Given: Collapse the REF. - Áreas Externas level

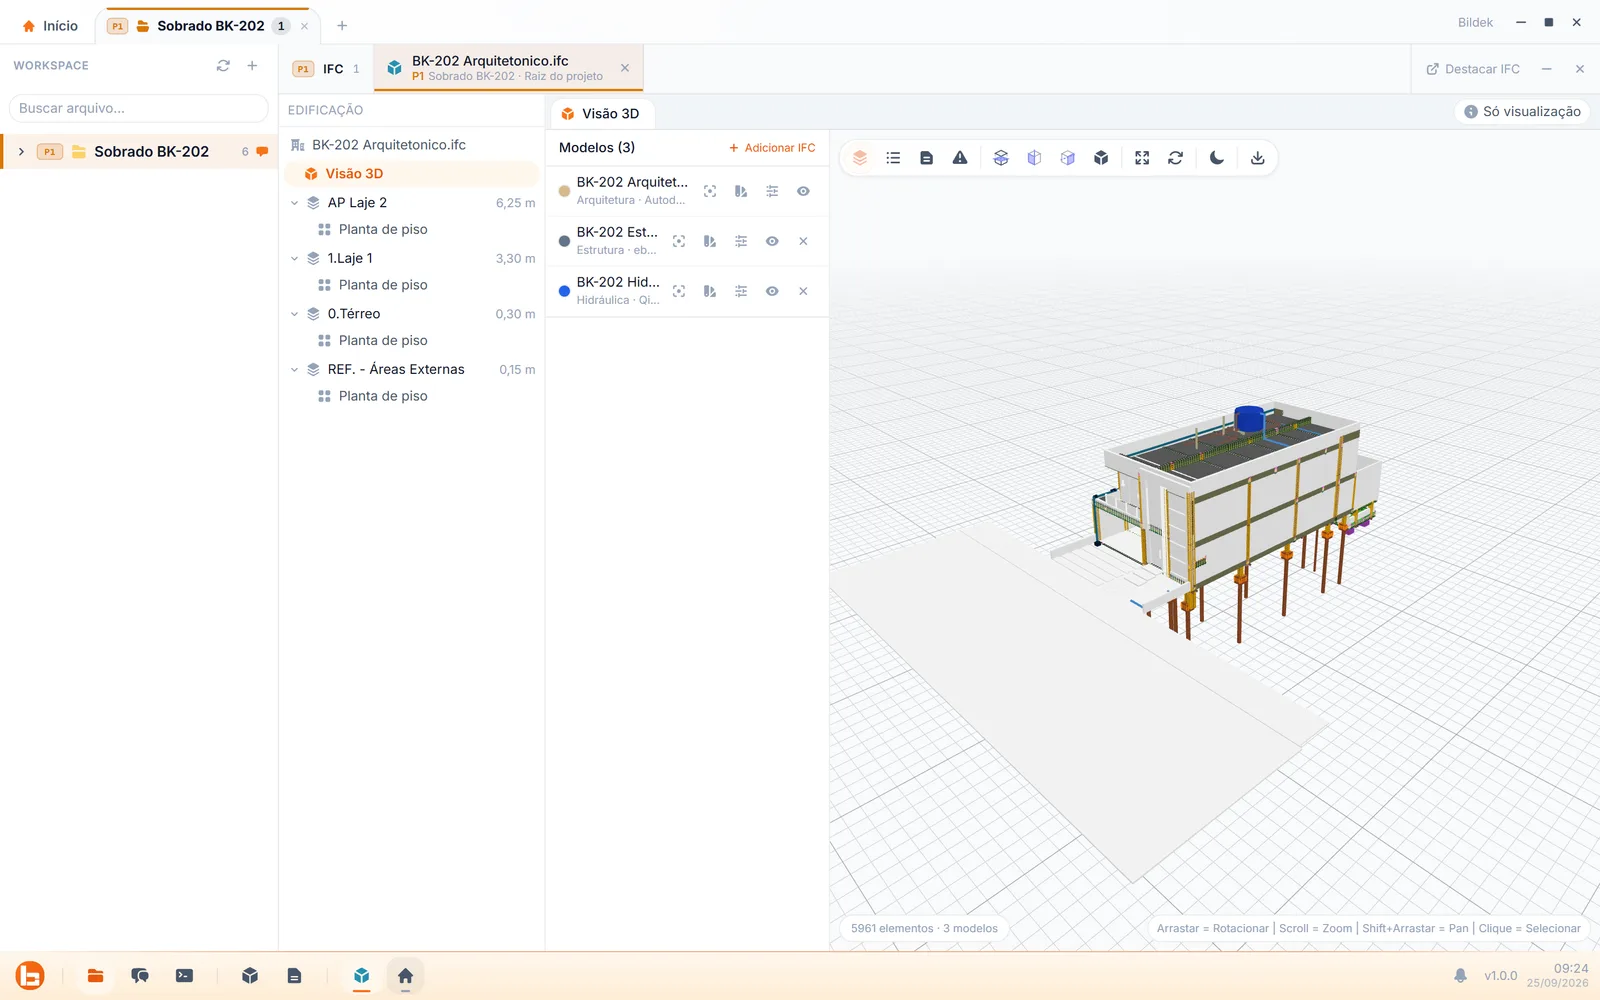Looking at the screenshot, I should pos(294,369).
